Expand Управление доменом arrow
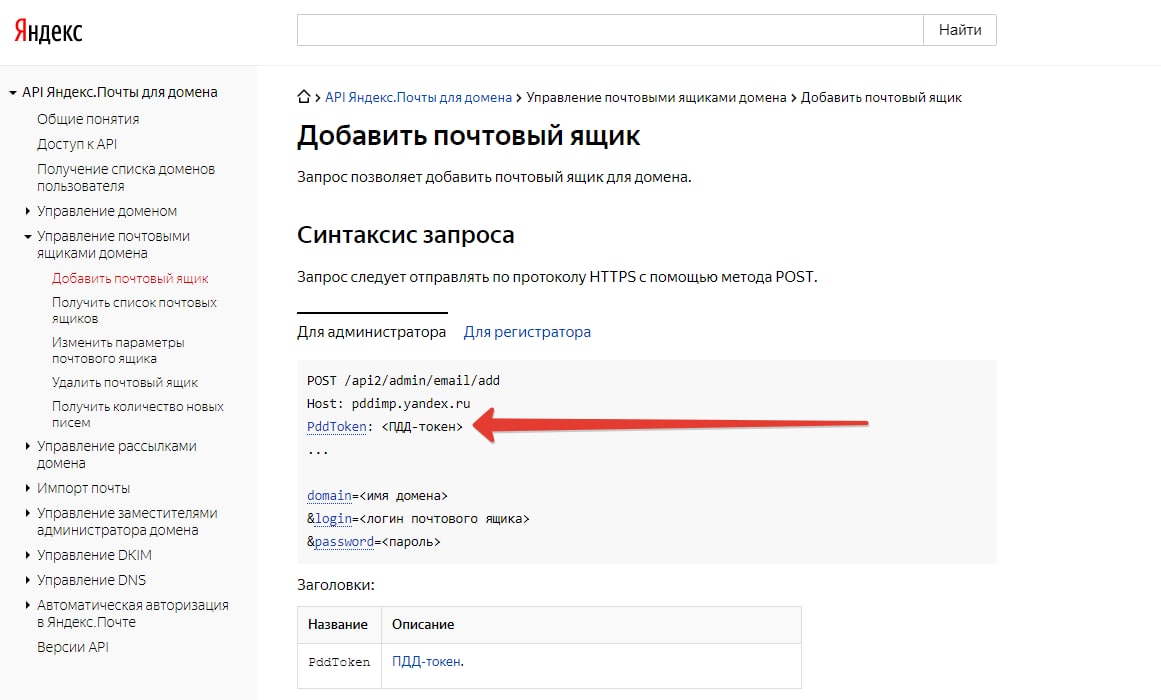The height and width of the screenshot is (700, 1161). [x=27, y=211]
